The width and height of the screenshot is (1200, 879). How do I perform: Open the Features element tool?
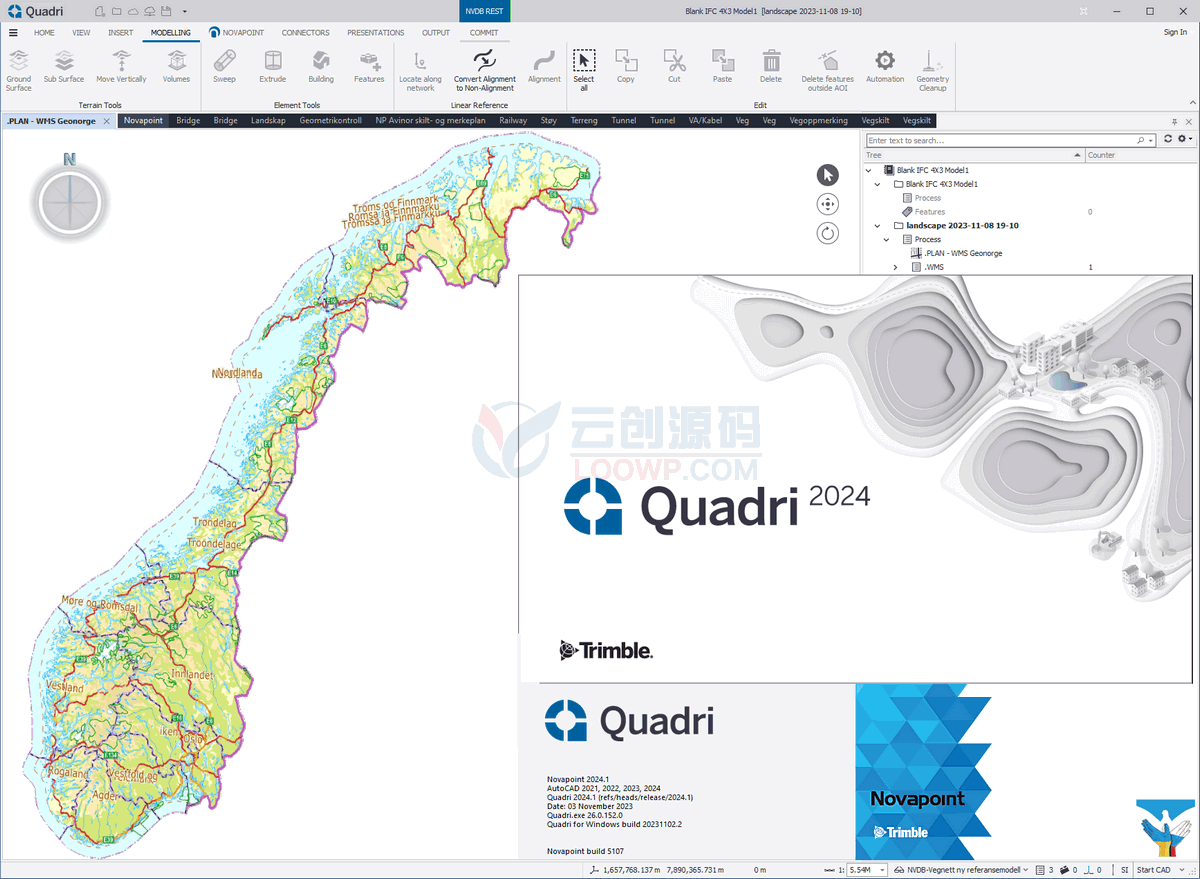click(369, 66)
